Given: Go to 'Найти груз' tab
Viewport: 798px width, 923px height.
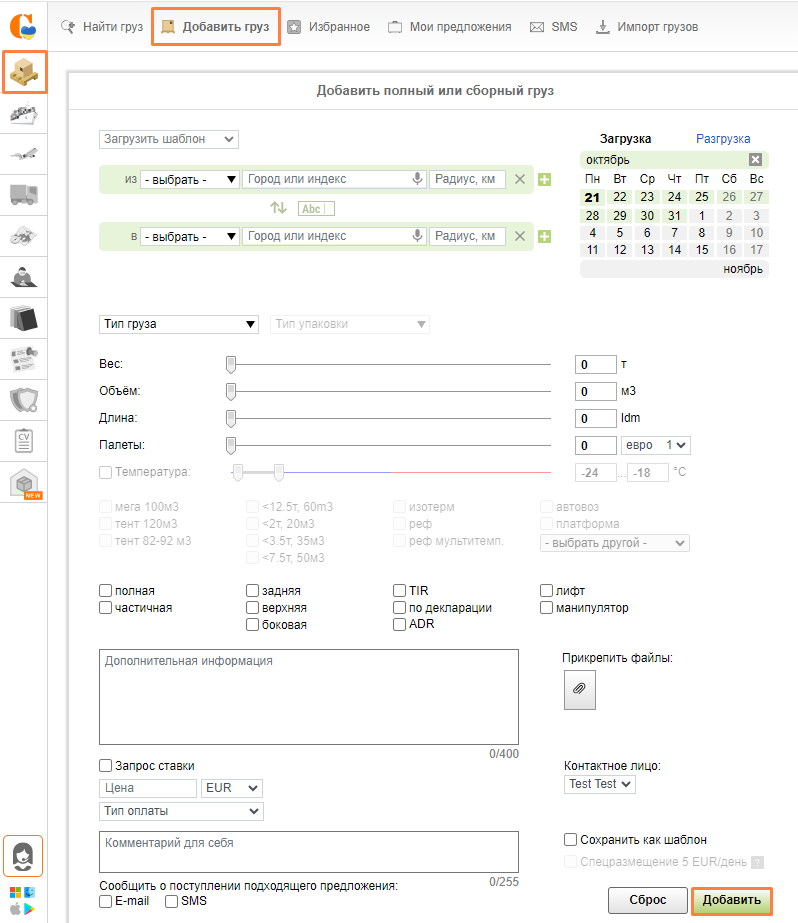Looking at the screenshot, I should 103,27.
